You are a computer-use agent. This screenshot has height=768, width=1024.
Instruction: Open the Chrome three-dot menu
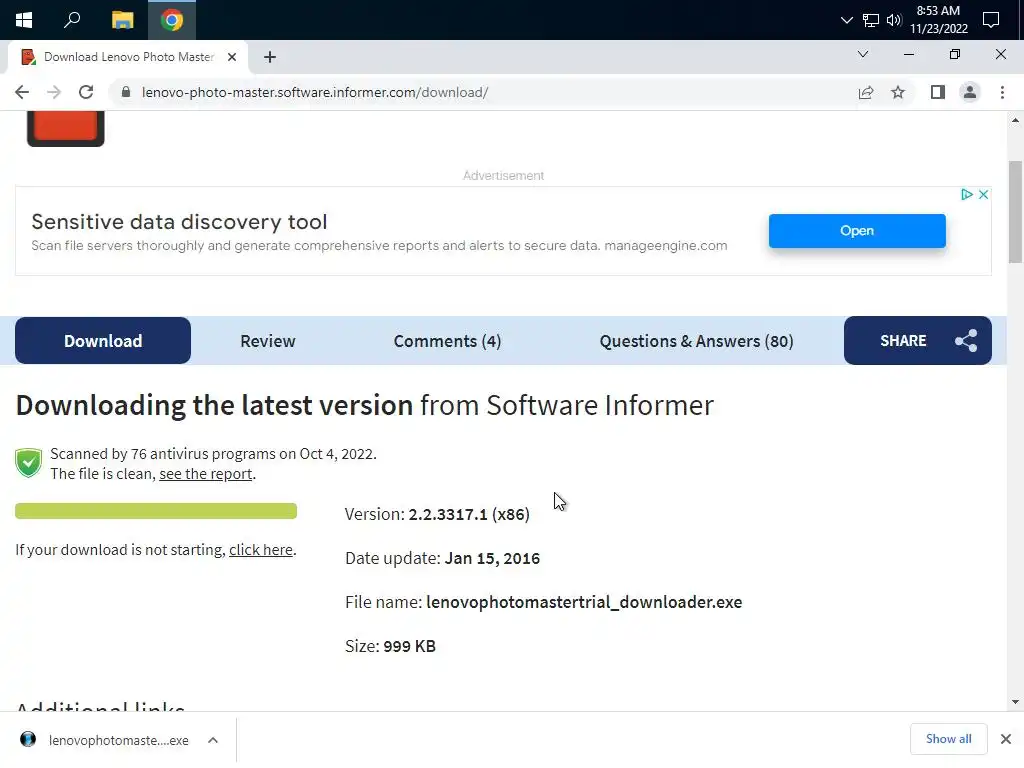[x=1002, y=92]
